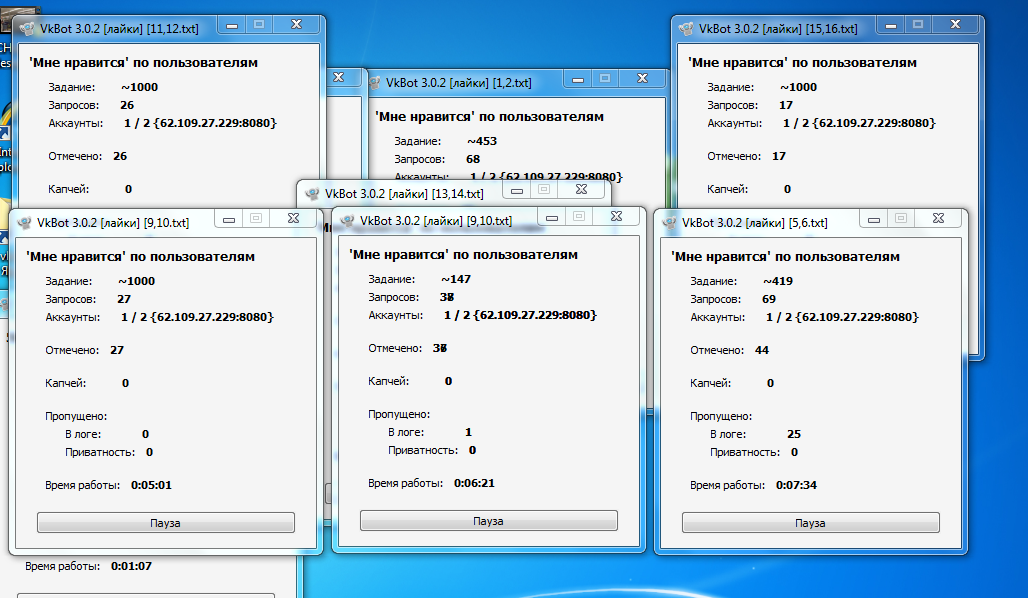Minimize the 13,14.txt VkBot window
Viewport: 1028px width, 598px height.
click(x=517, y=190)
